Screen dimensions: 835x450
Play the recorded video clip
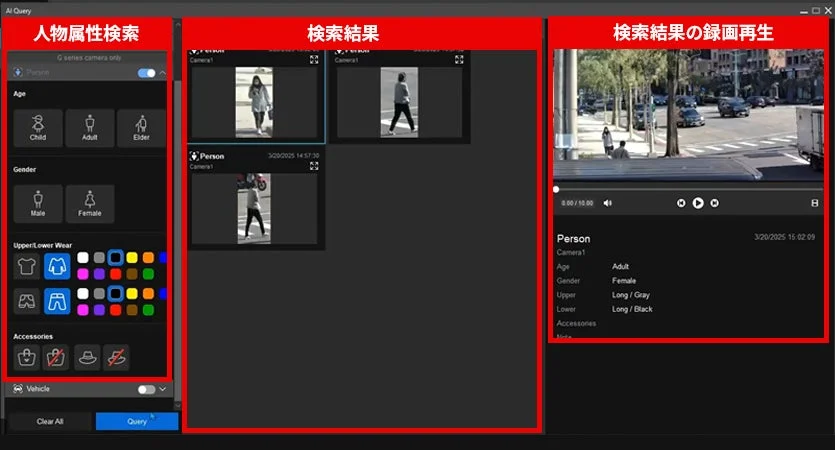click(698, 203)
